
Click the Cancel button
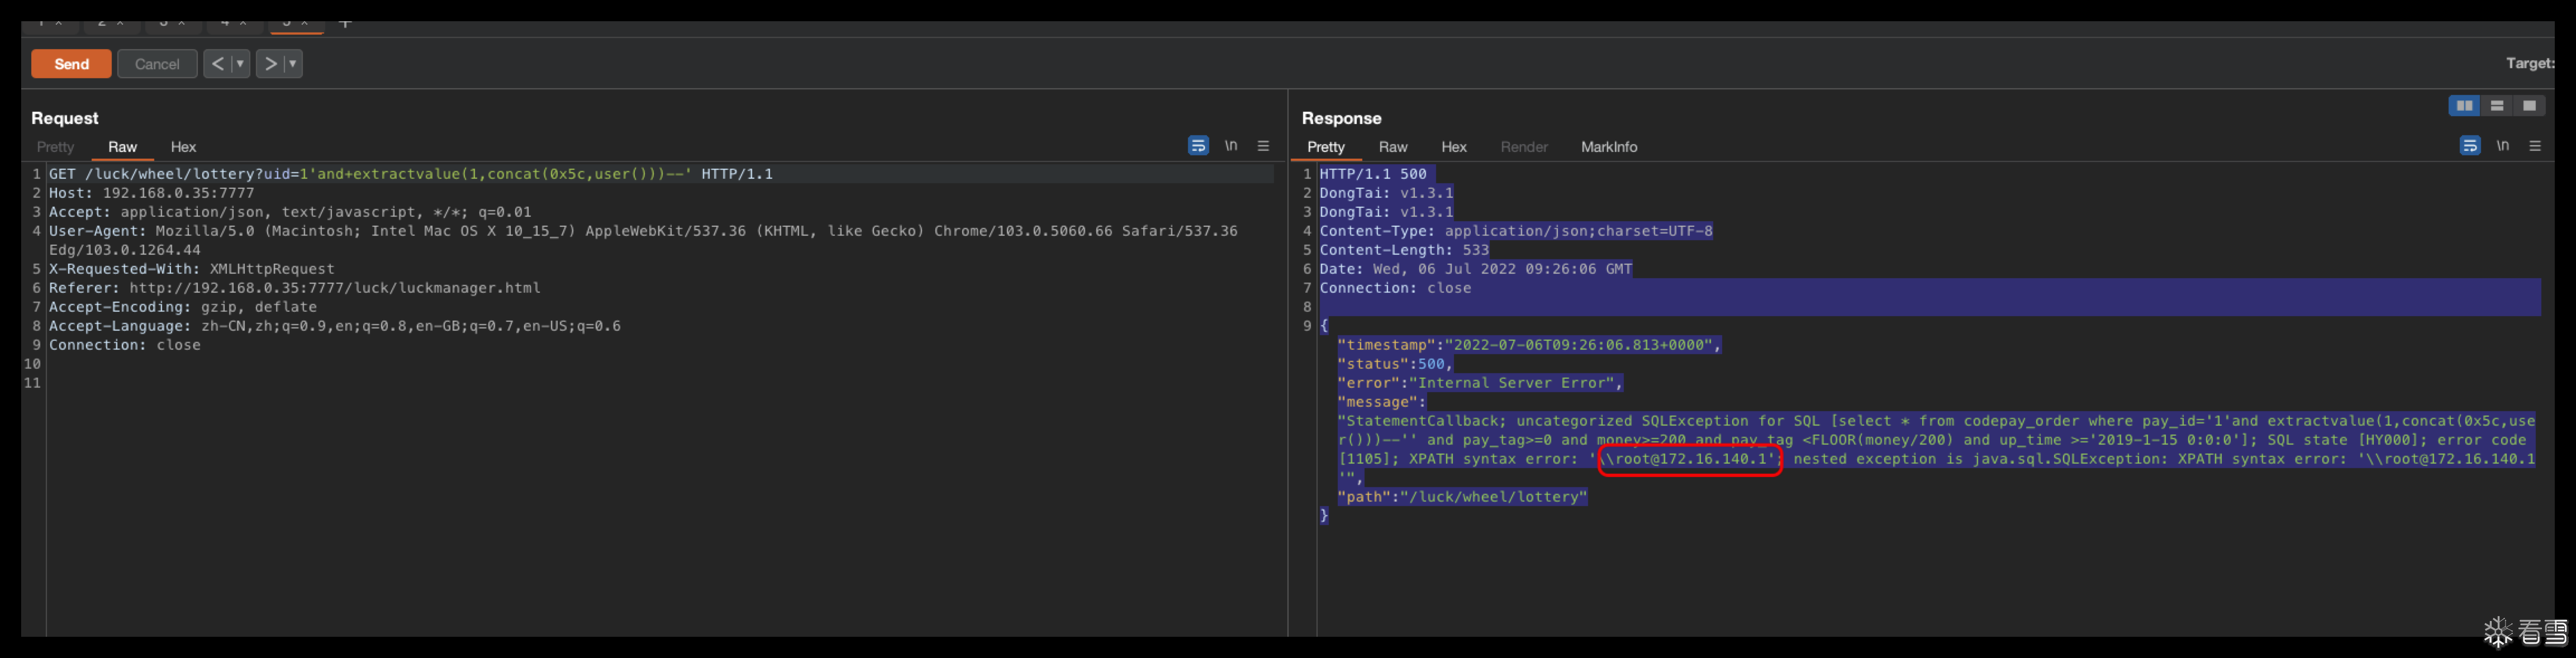(157, 64)
